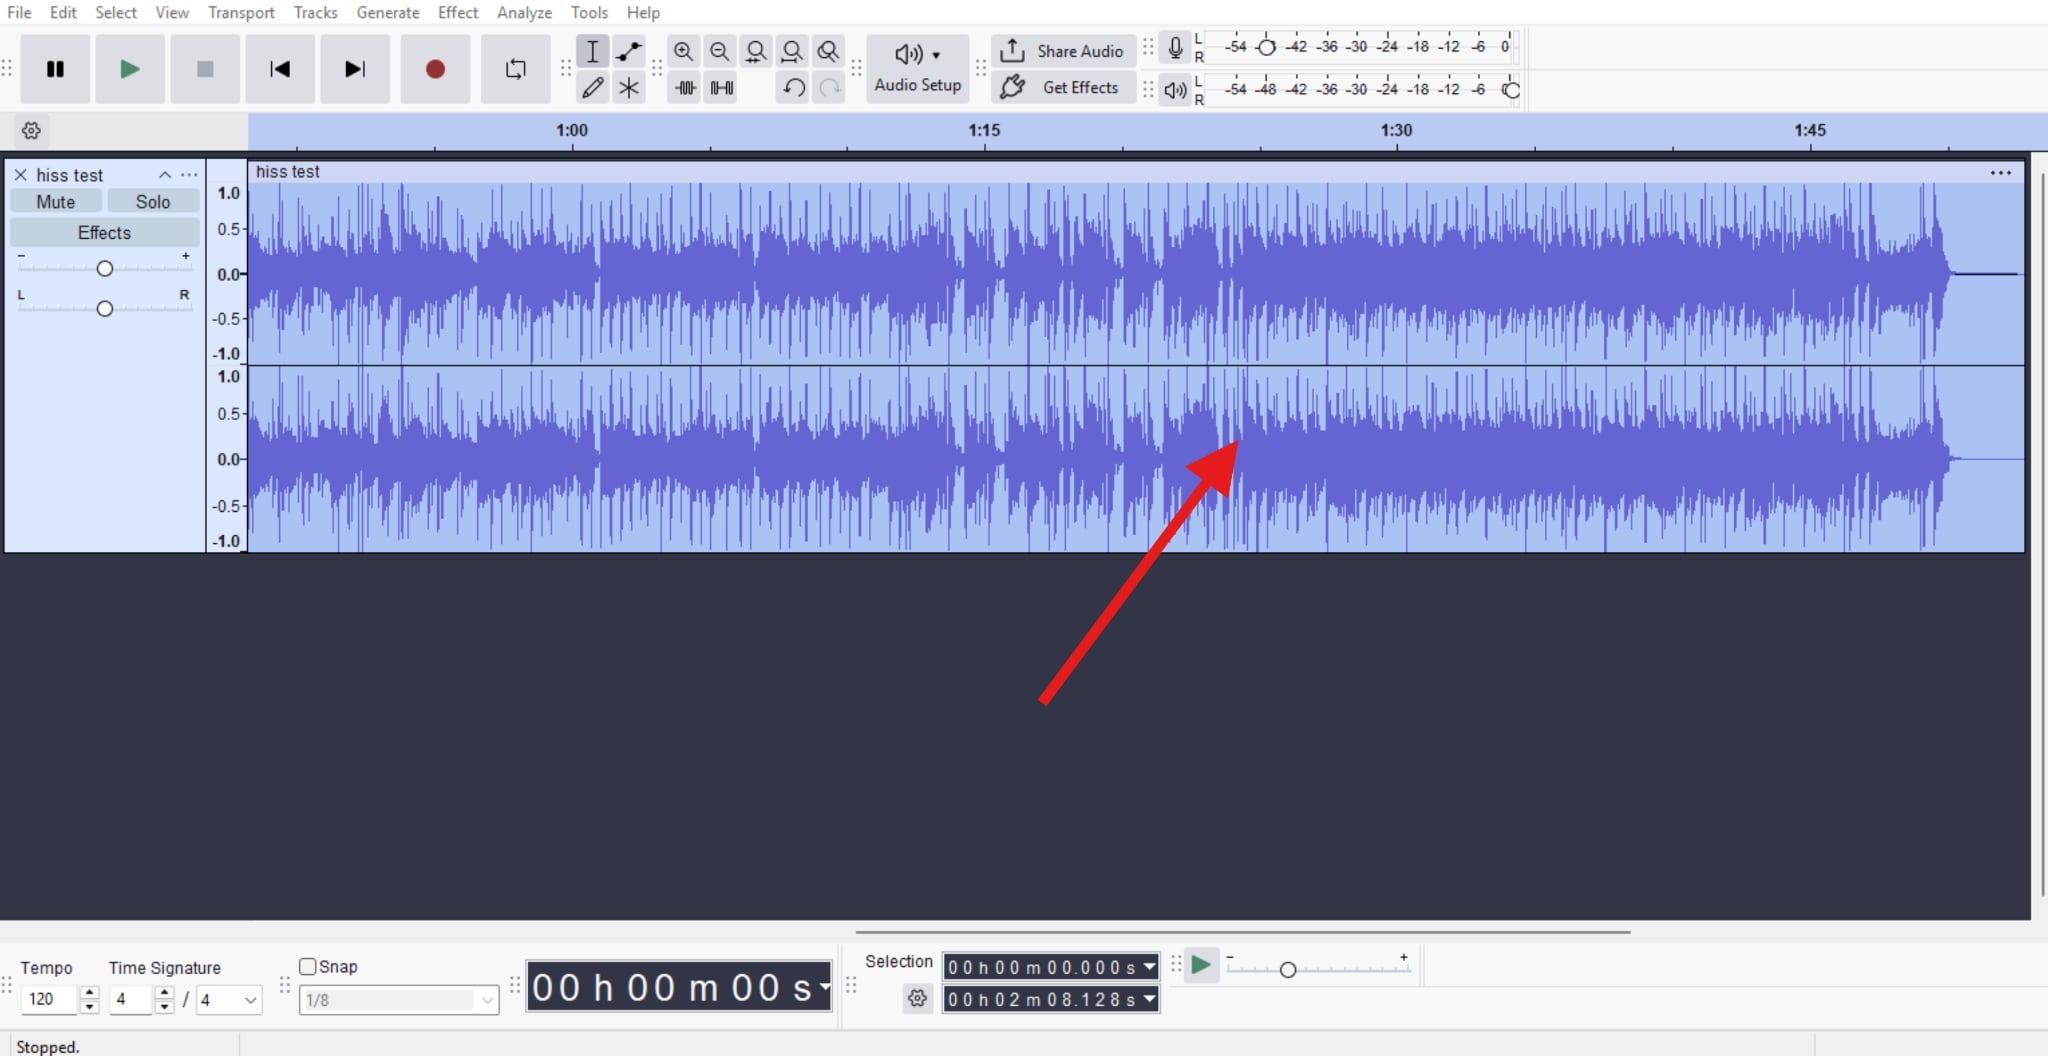Click the Effects button on the track
Image resolution: width=2048 pixels, height=1056 pixels.
(103, 232)
